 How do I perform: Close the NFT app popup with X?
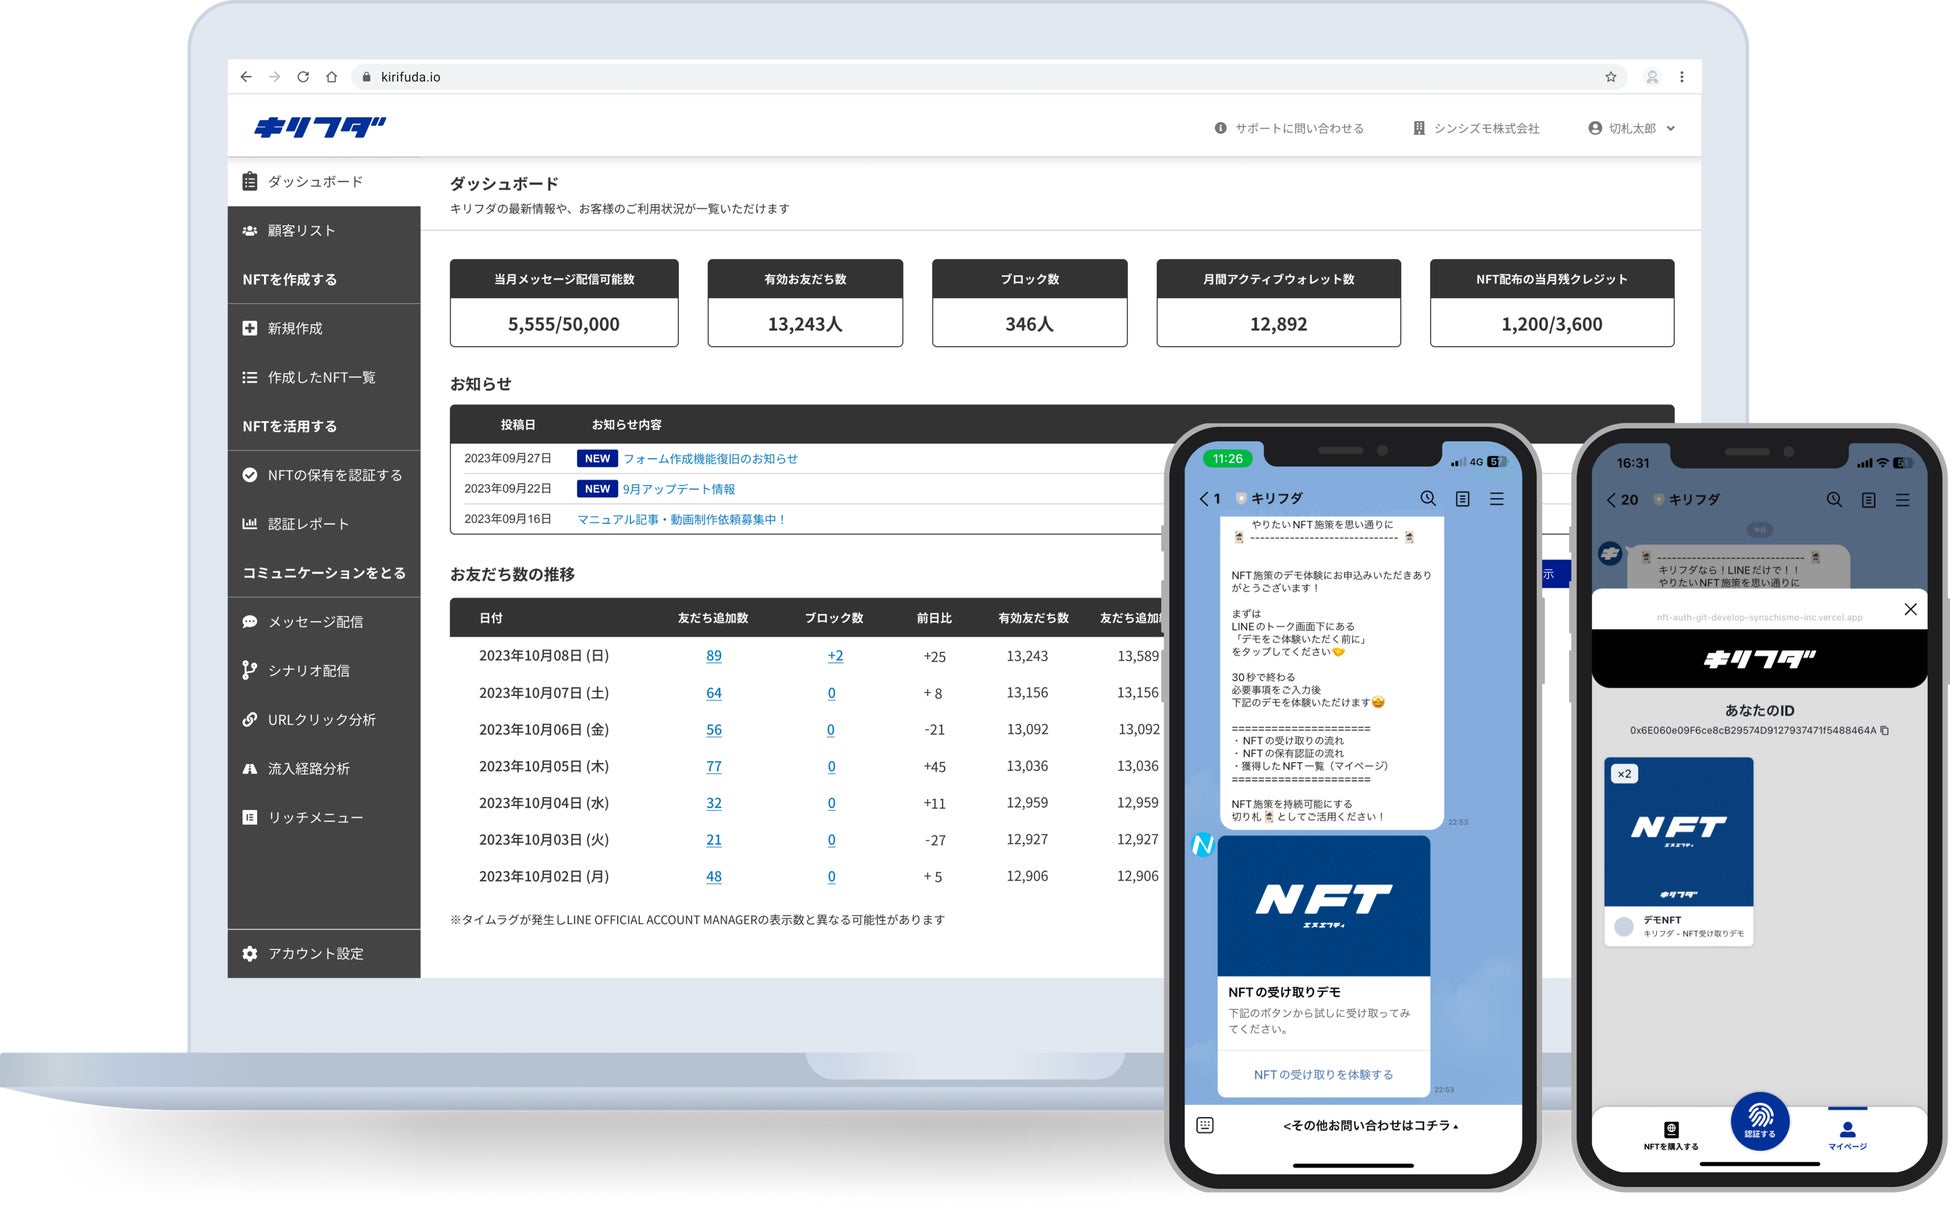(x=1910, y=609)
